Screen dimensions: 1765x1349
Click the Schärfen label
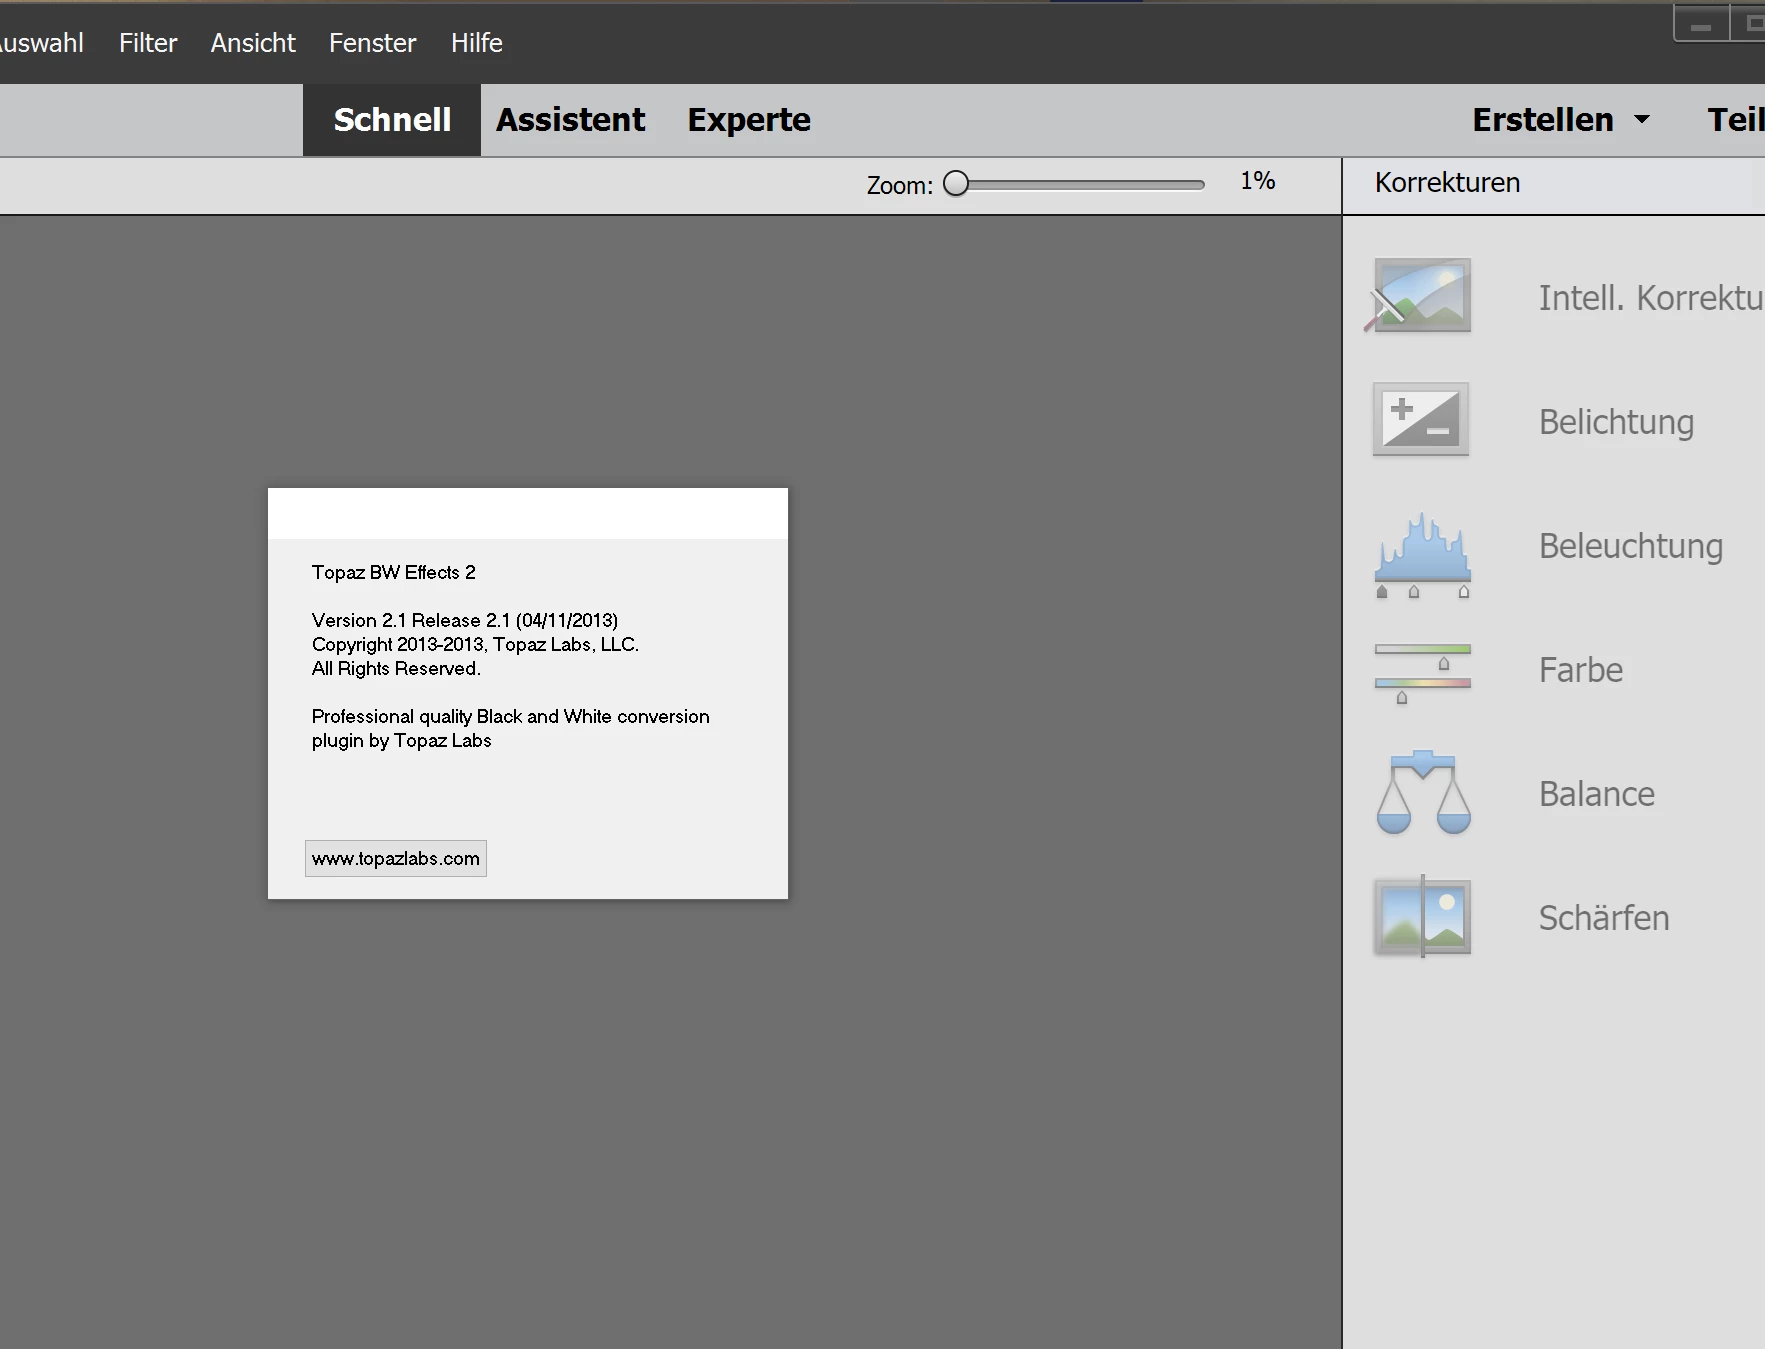point(1603,918)
